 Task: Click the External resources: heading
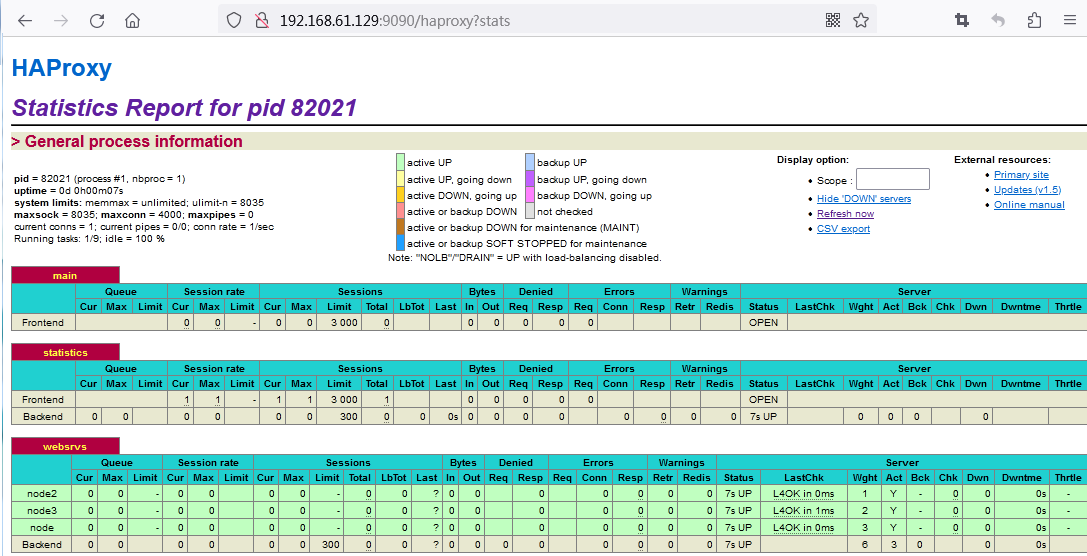pyautogui.click(x=1002, y=159)
